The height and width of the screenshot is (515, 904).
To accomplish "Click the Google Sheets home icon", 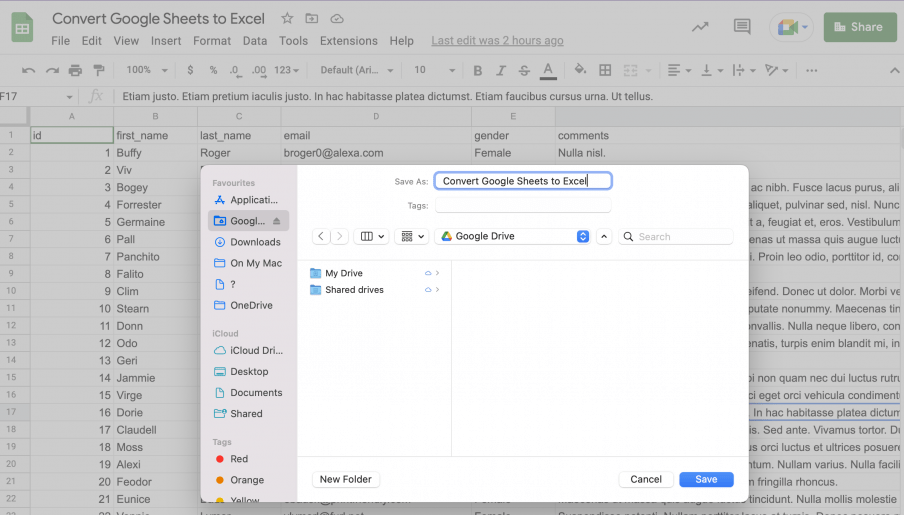I will [x=22, y=27].
